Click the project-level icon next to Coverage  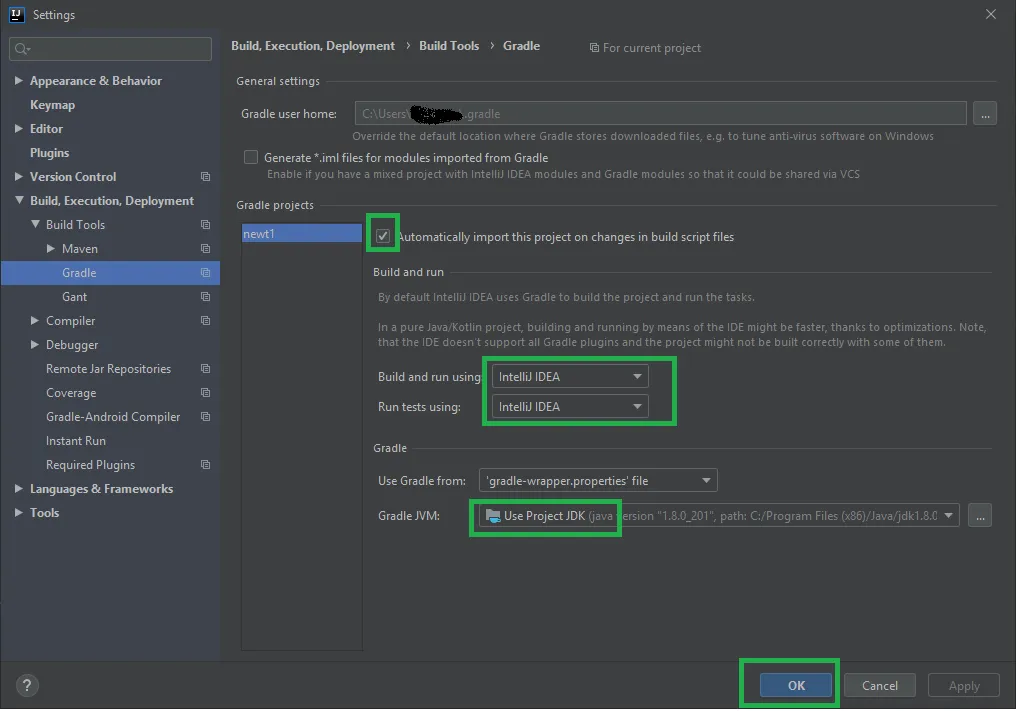205,393
